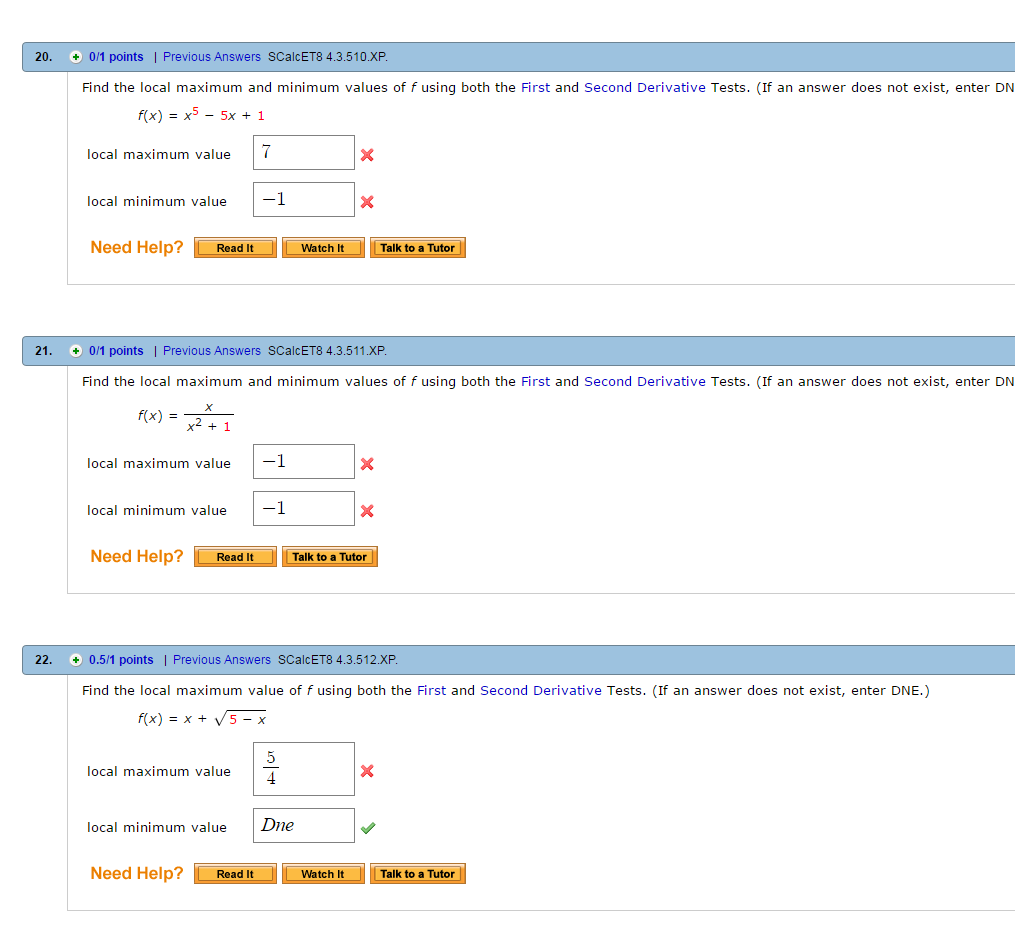Click question 20's local maximum answer box
Image resolution: width=1015 pixels, height=931 pixels.
pos(303,152)
